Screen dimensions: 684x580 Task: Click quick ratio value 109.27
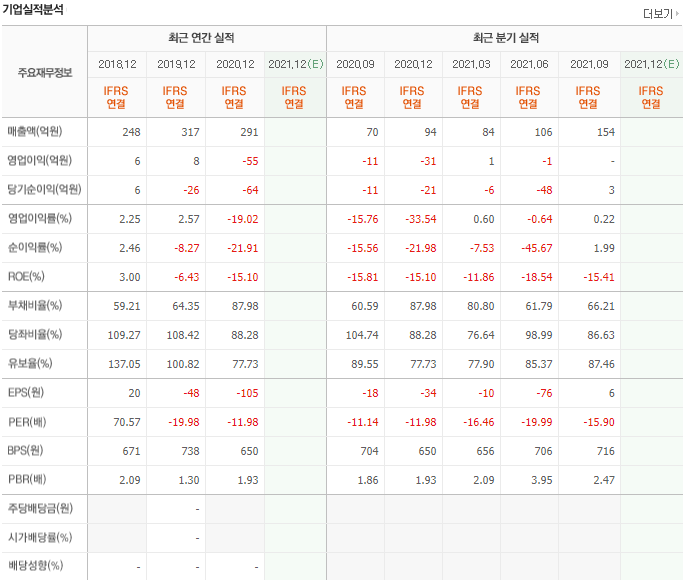(x=124, y=335)
